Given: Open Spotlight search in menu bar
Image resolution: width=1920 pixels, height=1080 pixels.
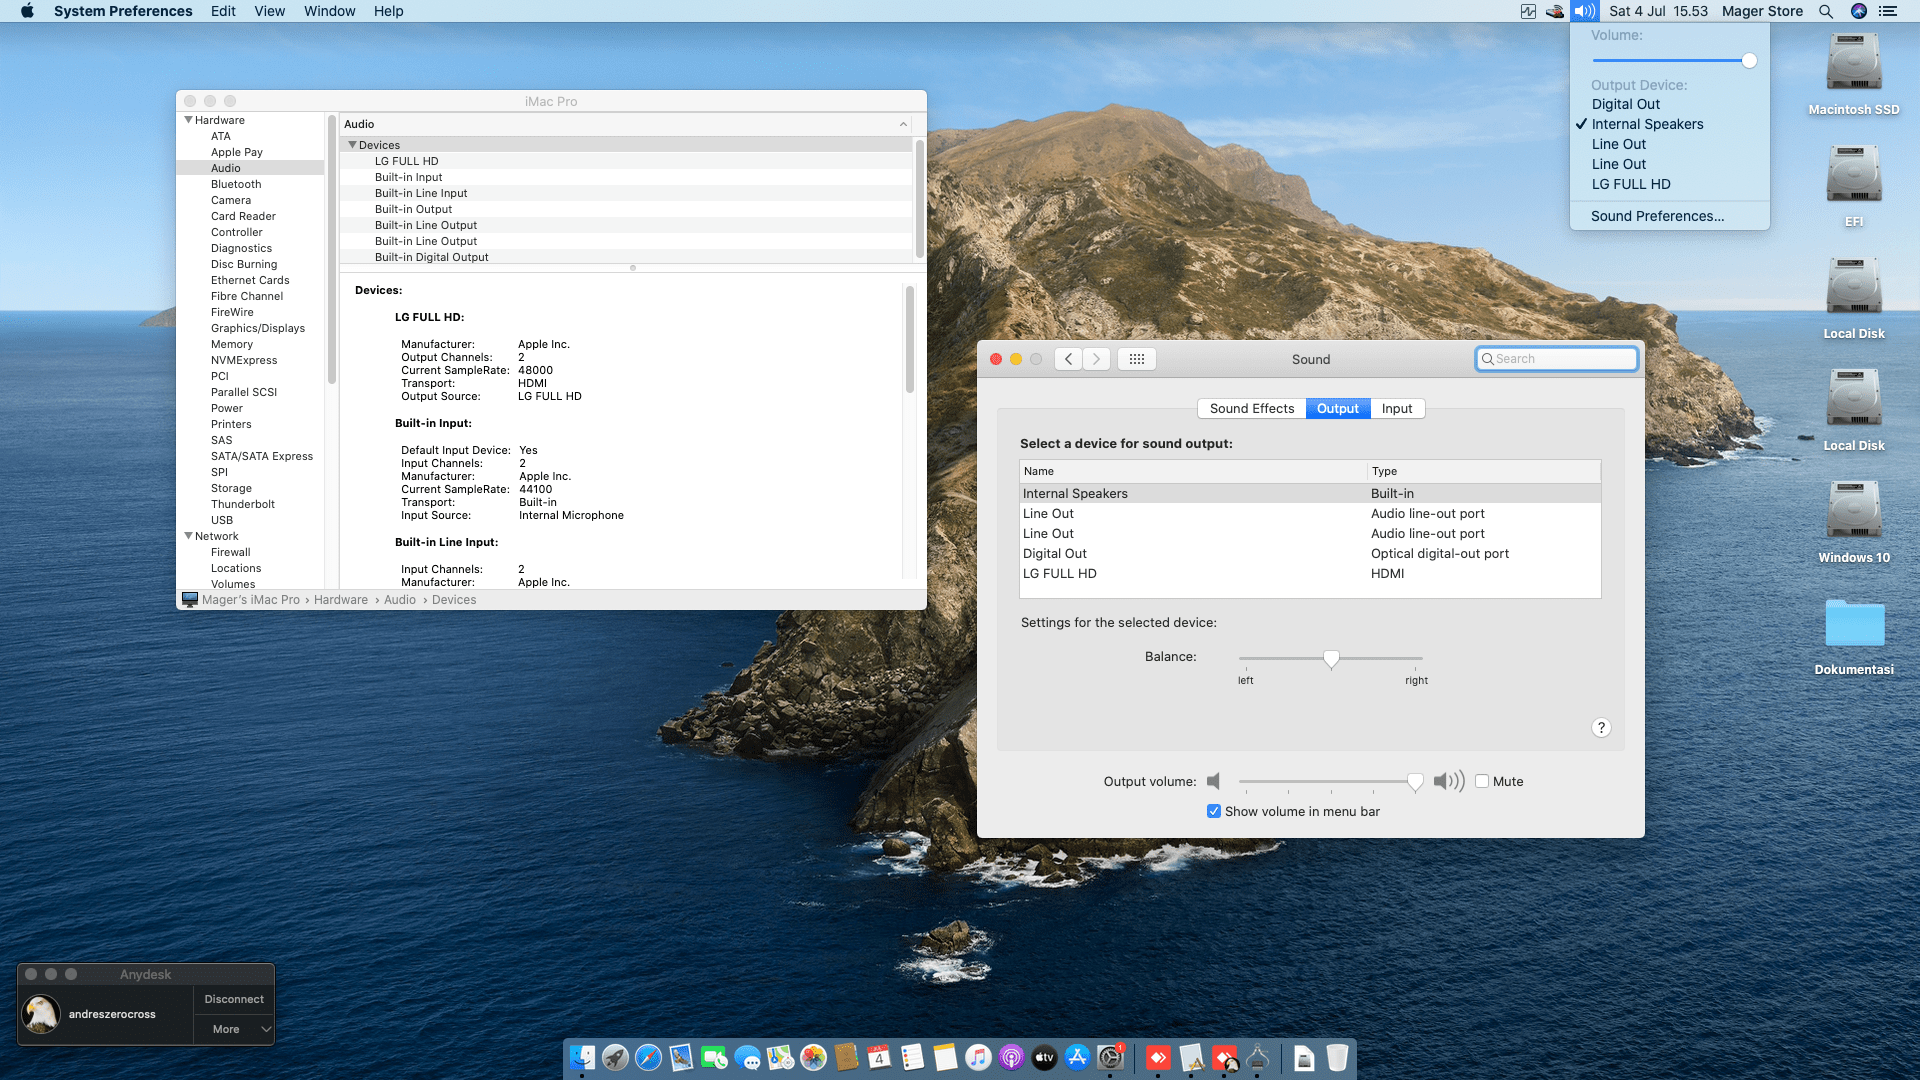Looking at the screenshot, I should (1825, 11).
